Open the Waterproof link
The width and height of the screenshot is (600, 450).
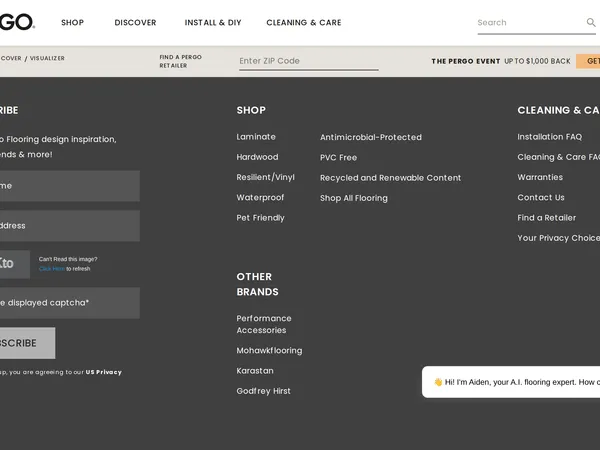point(260,197)
